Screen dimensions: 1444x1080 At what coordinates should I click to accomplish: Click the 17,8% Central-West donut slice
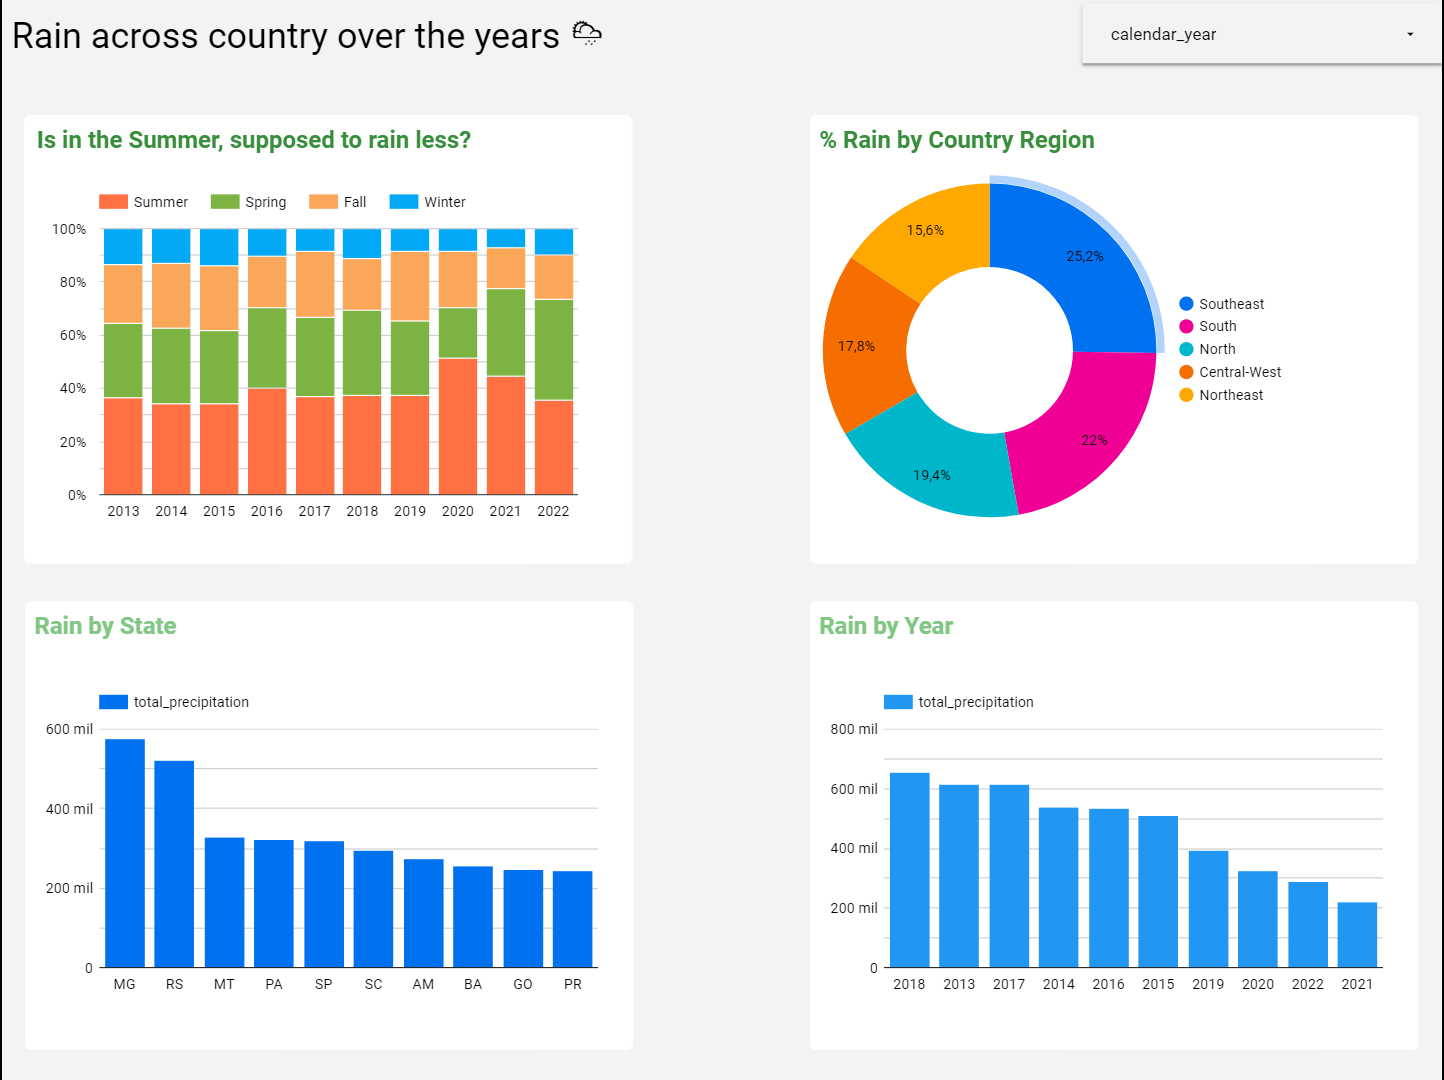(857, 346)
